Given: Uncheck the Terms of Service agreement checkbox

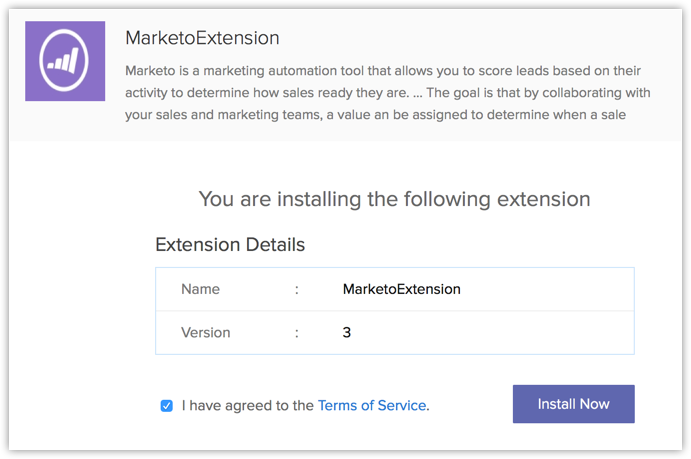Looking at the screenshot, I should click(x=167, y=405).
